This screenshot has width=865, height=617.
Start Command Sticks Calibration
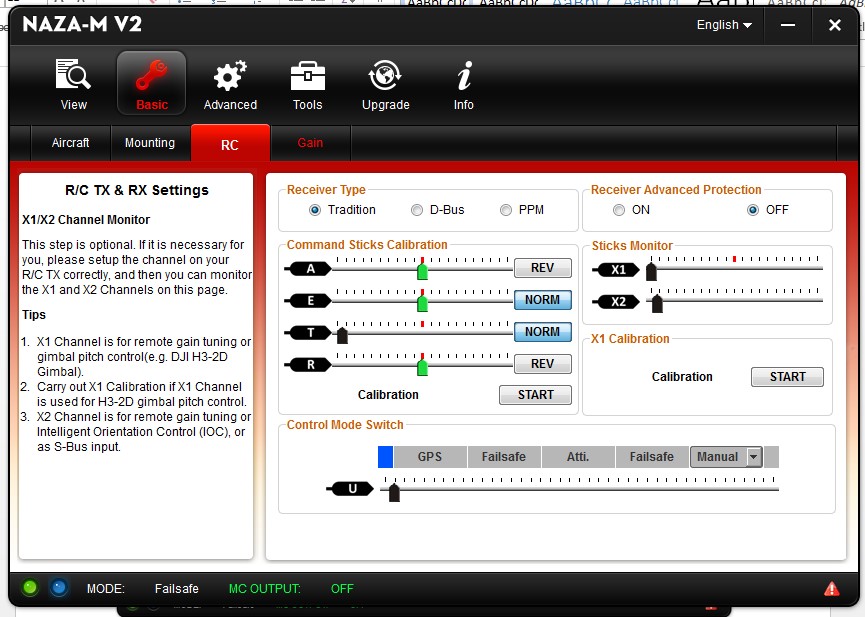click(535, 395)
